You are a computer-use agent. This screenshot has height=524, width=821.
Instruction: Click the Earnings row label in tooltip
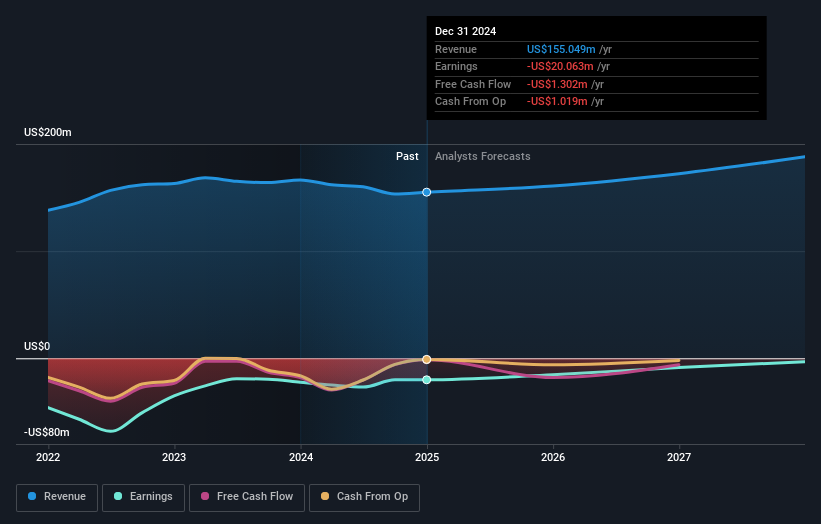pyautogui.click(x=456, y=66)
